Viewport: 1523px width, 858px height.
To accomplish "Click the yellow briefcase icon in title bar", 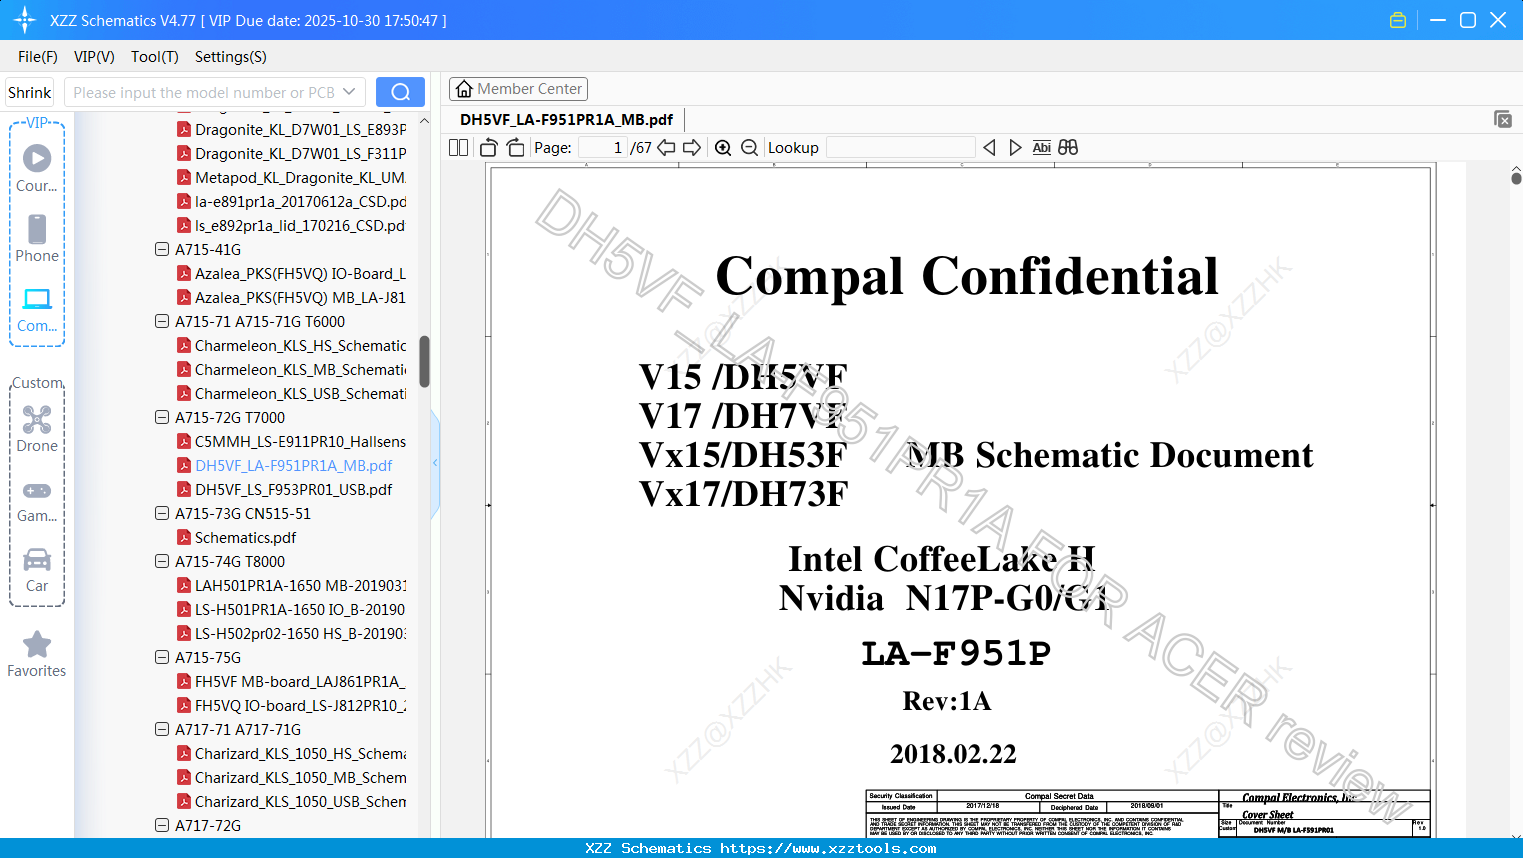I will click(1398, 20).
